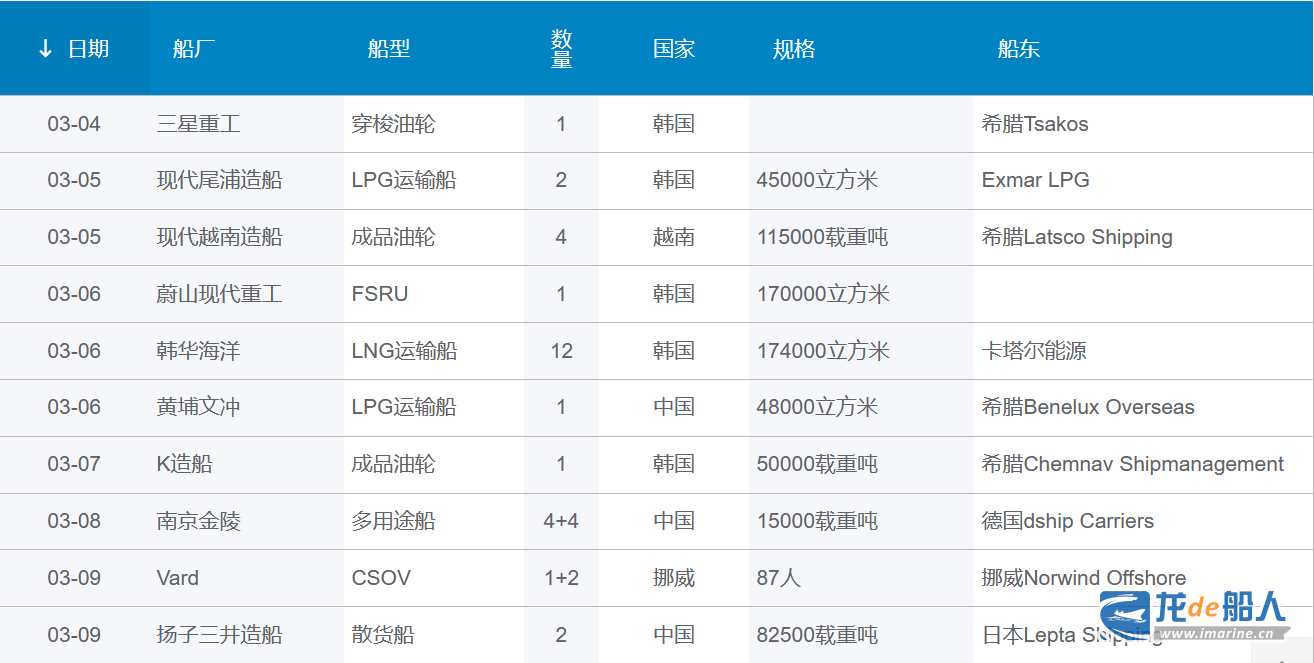Click LPG运输船 in 黄埔文冲 row
The image size is (1314, 663).
click(x=404, y=407)
